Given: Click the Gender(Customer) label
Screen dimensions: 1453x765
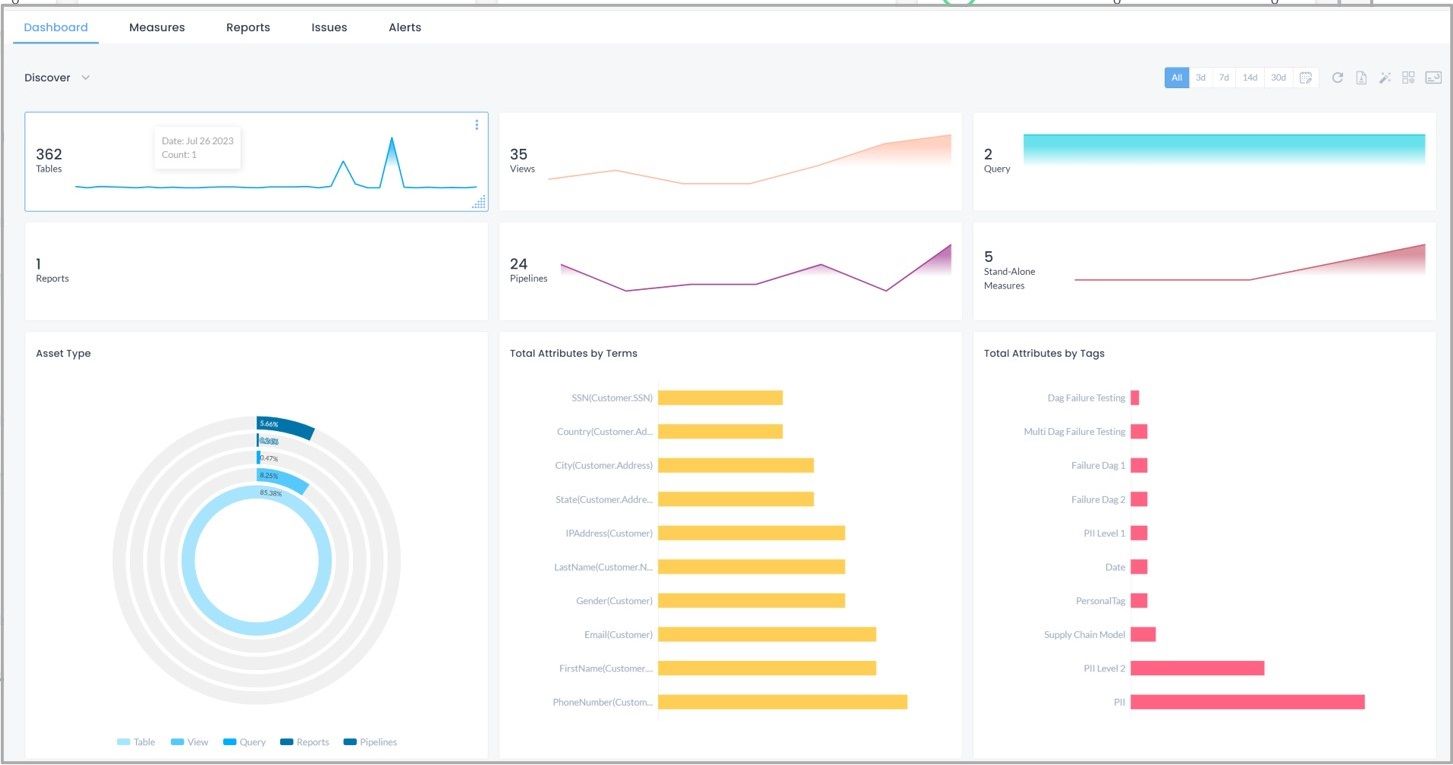Looking at the screenshot, I should 614,601.
